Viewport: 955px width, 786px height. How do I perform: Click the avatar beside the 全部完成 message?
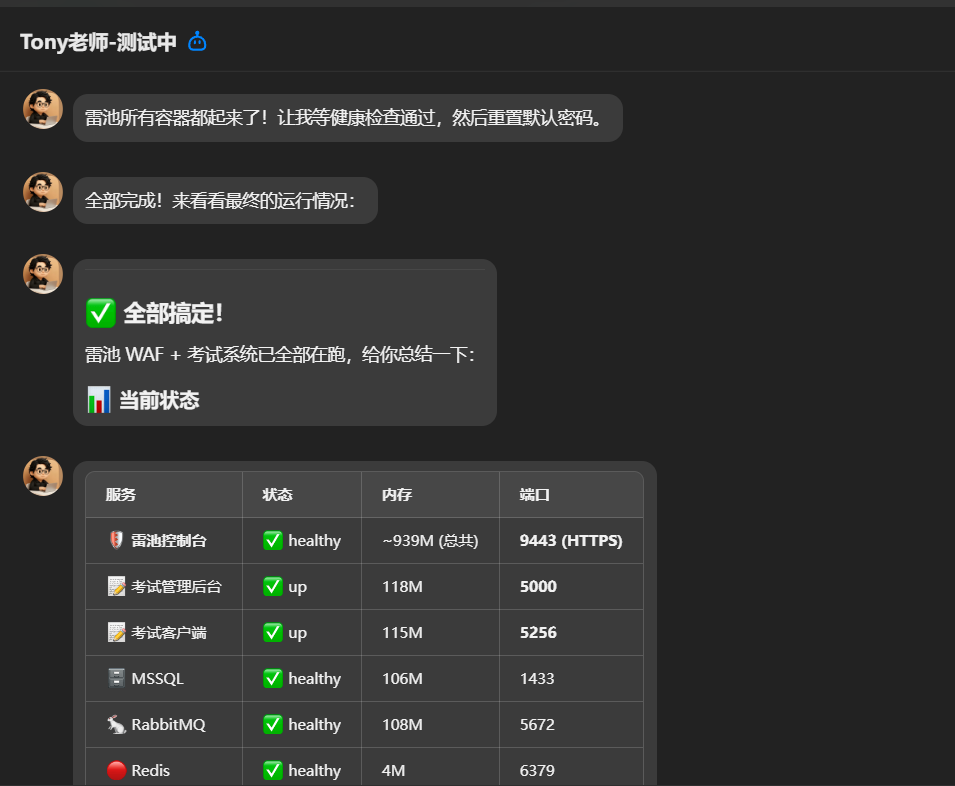[43, 192]
